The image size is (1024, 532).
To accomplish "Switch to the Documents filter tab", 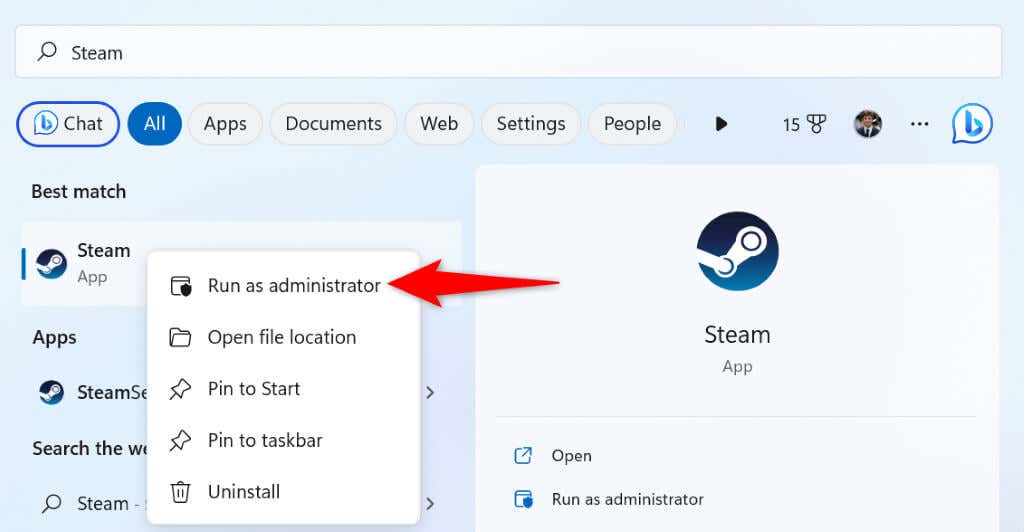I will click(x=333, y=124).
